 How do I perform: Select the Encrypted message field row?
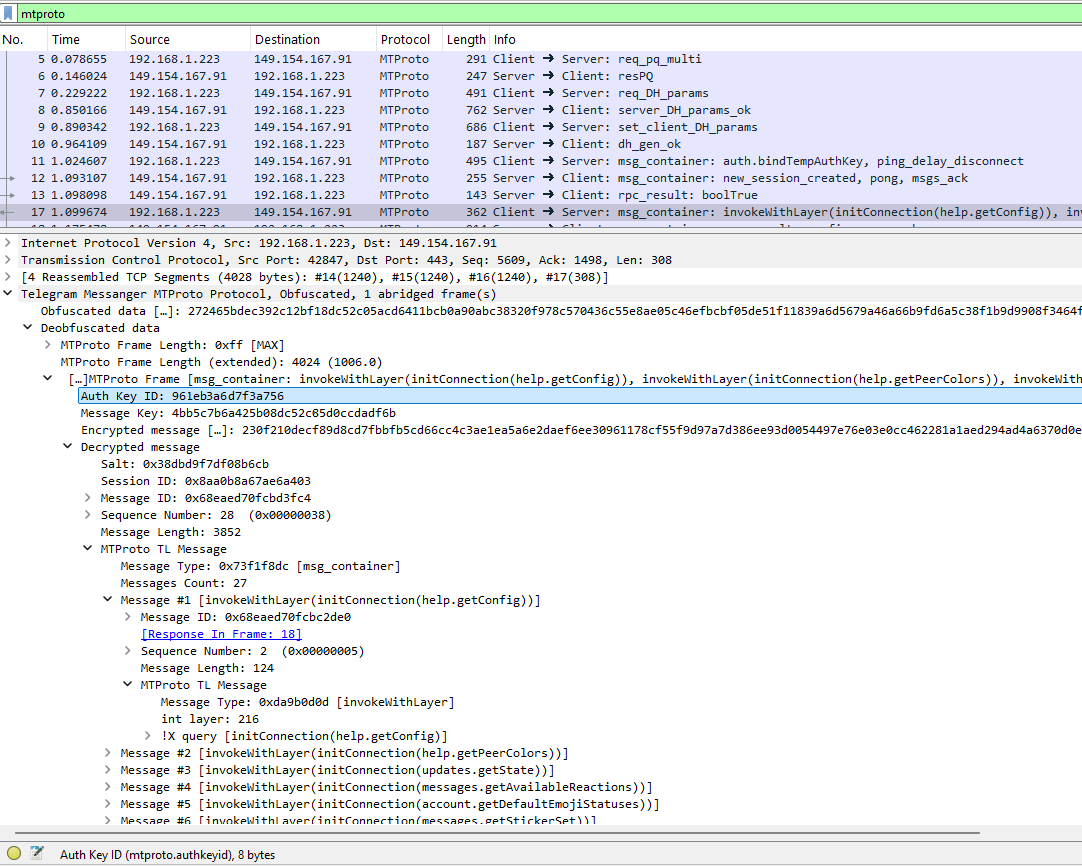coord(580,430)
